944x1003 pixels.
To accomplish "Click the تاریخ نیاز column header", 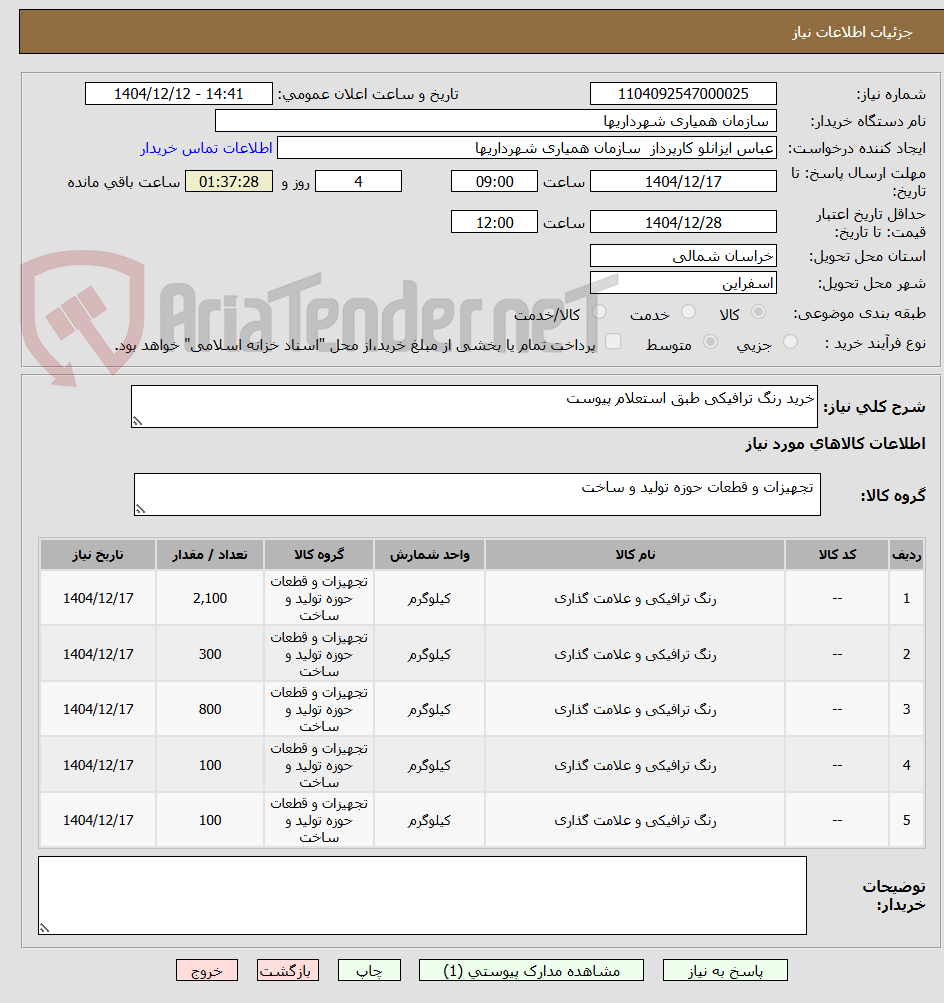I will (x=98, y=555).
